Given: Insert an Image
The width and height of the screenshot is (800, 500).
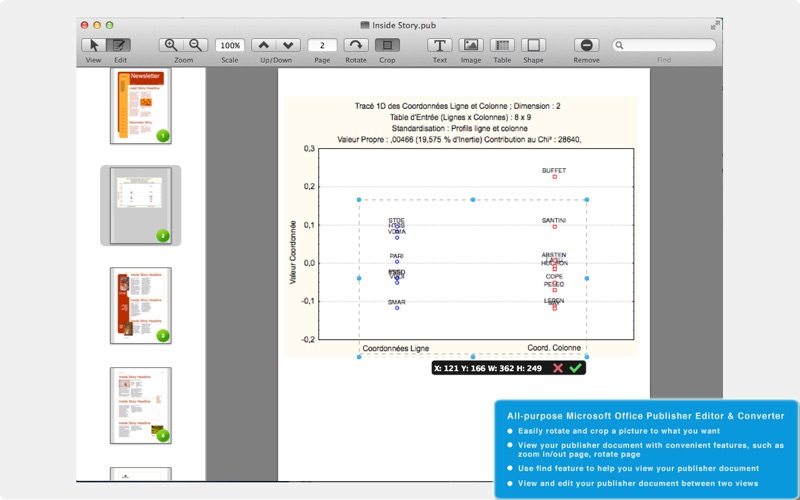Looking at the screenshot, I should pyautogui.click(x=471, y=45).
